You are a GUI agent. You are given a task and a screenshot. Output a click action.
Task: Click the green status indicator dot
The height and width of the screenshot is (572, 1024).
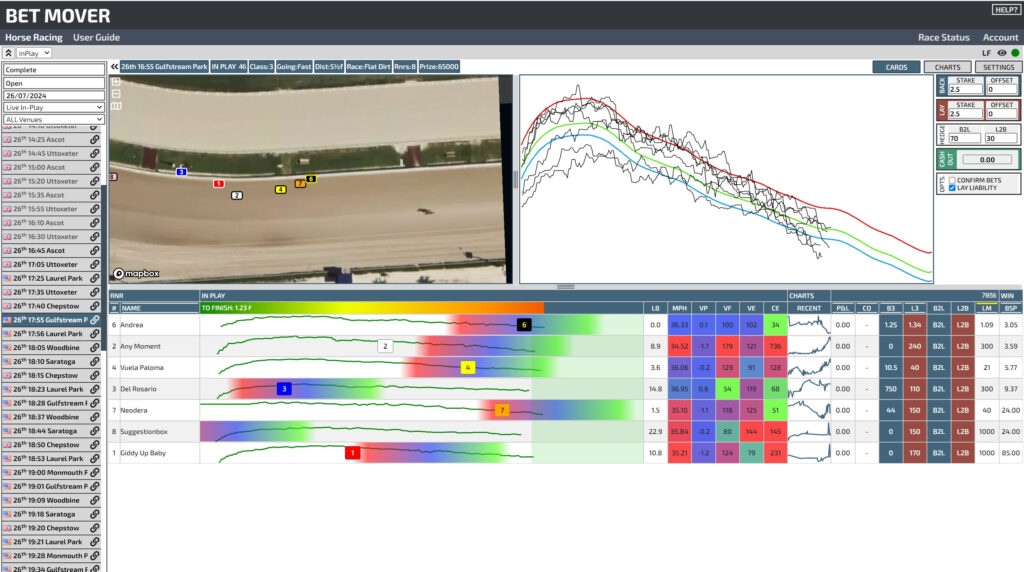point(1015,53)
